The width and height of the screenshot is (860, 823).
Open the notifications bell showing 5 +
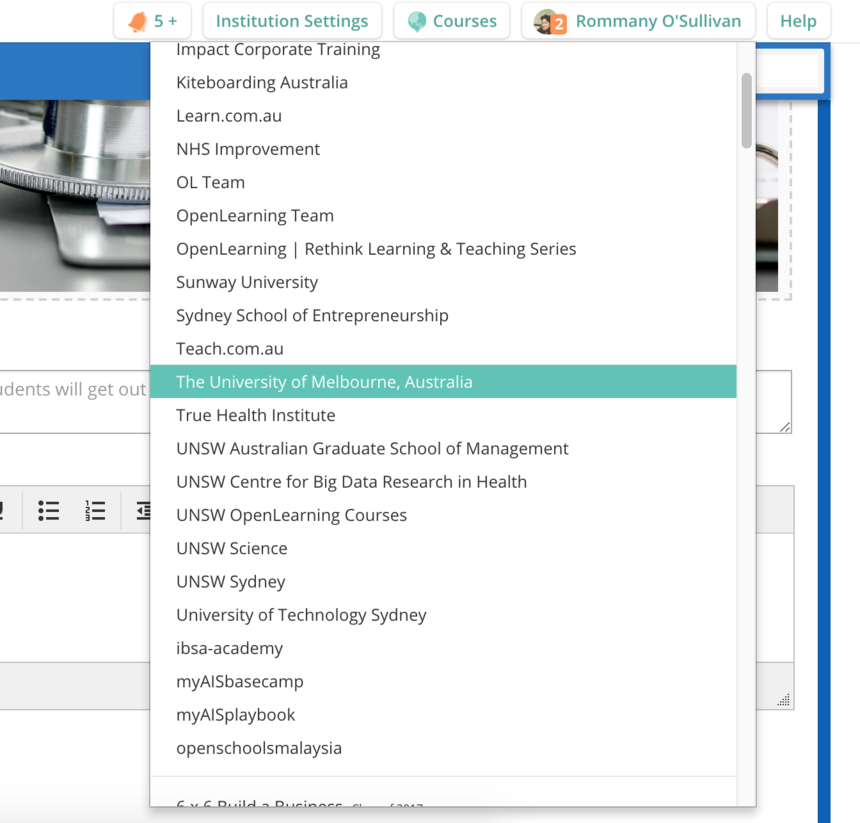click(152, 21)
